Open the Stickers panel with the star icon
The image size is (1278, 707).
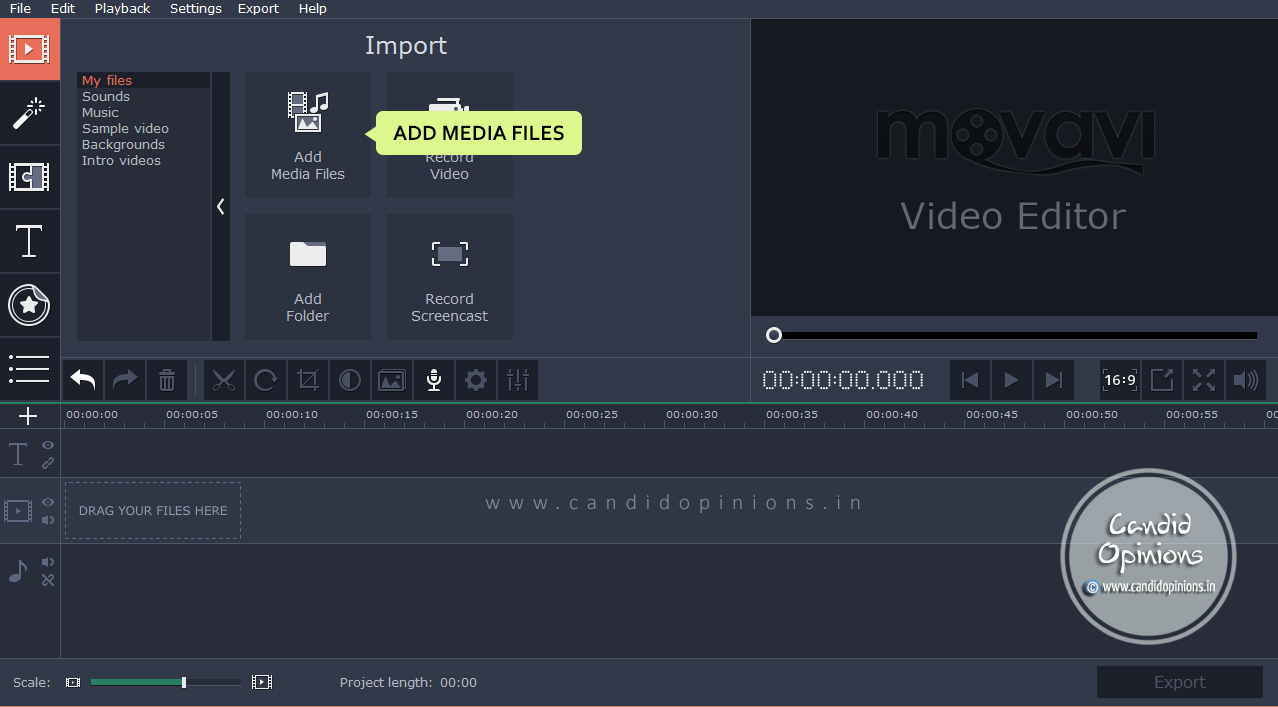tap(29, 306)
